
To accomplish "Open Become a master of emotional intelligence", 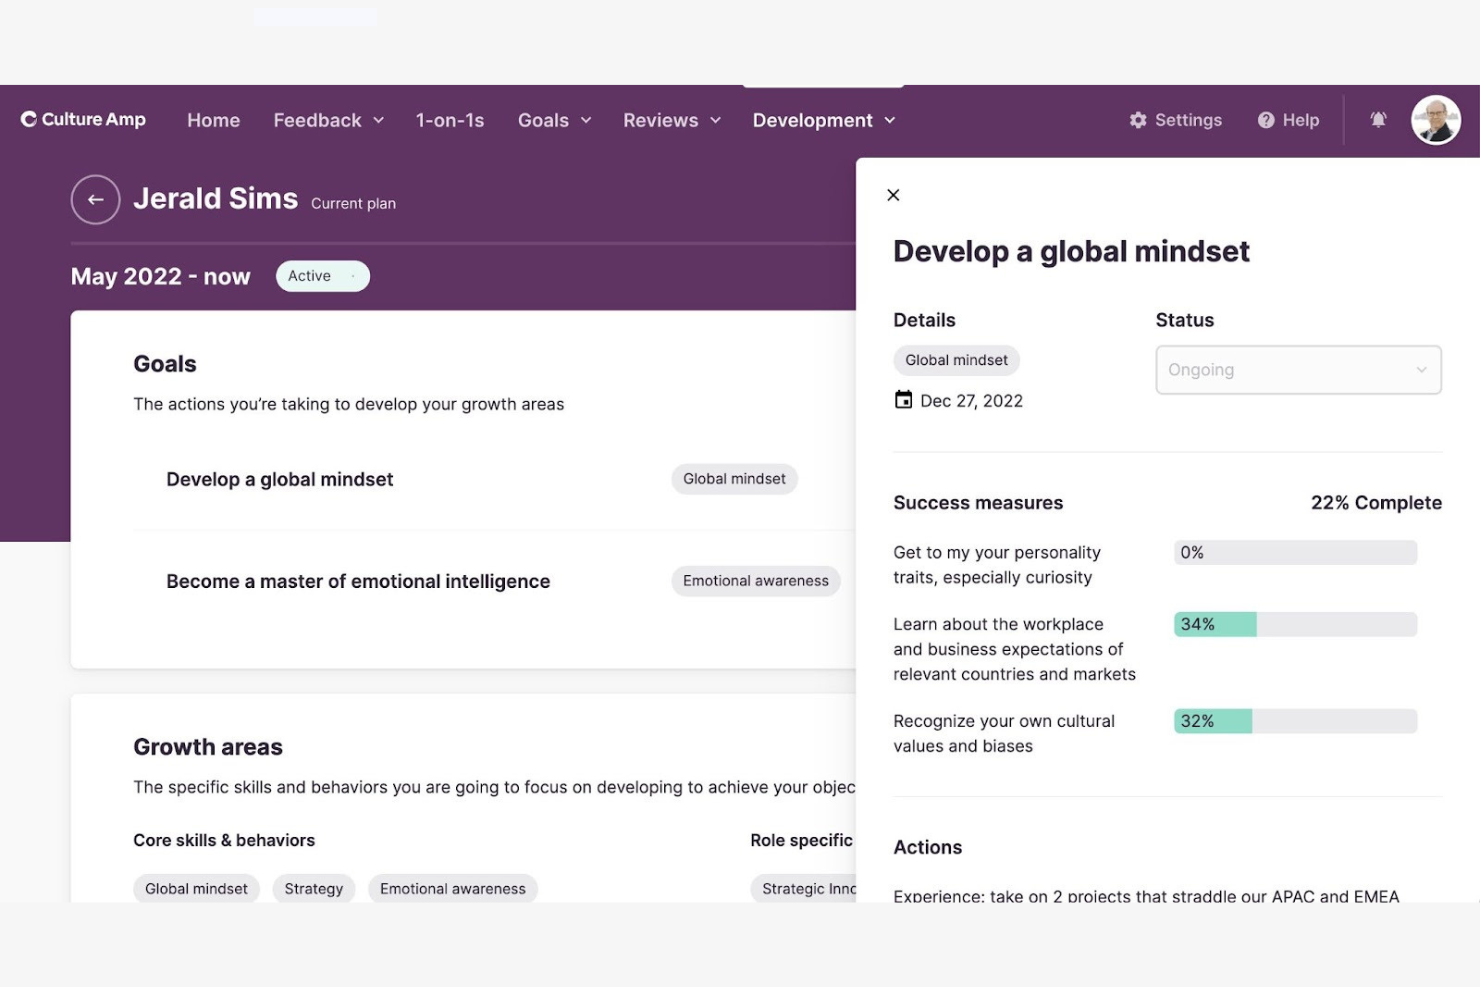I will coord(358,581).
